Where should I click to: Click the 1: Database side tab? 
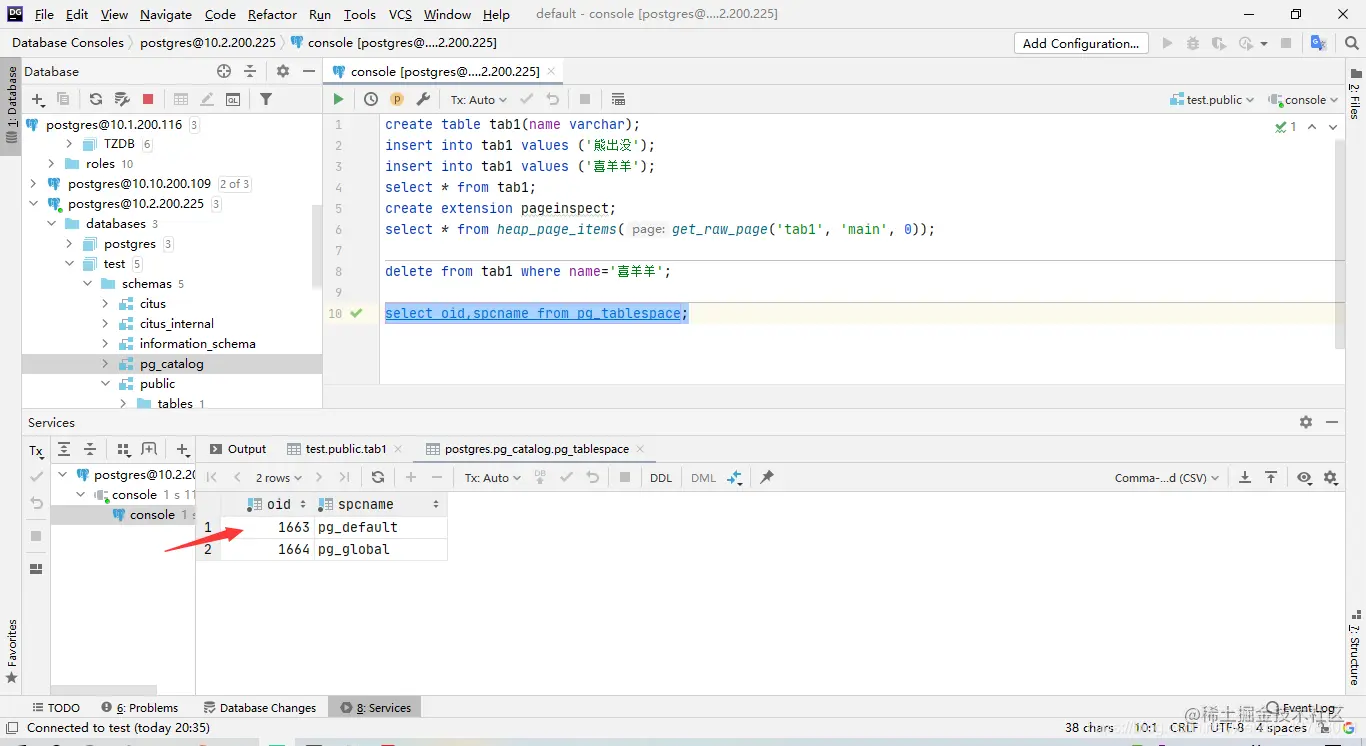click(x=11, y=105)
